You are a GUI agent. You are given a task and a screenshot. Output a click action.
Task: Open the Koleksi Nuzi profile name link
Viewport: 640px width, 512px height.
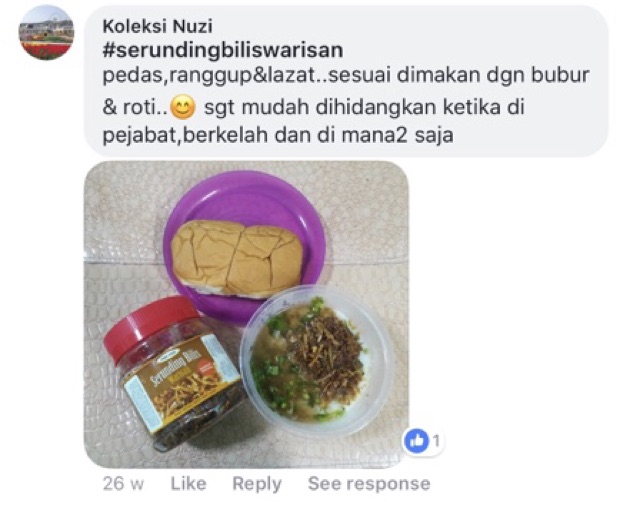point(157,26)
